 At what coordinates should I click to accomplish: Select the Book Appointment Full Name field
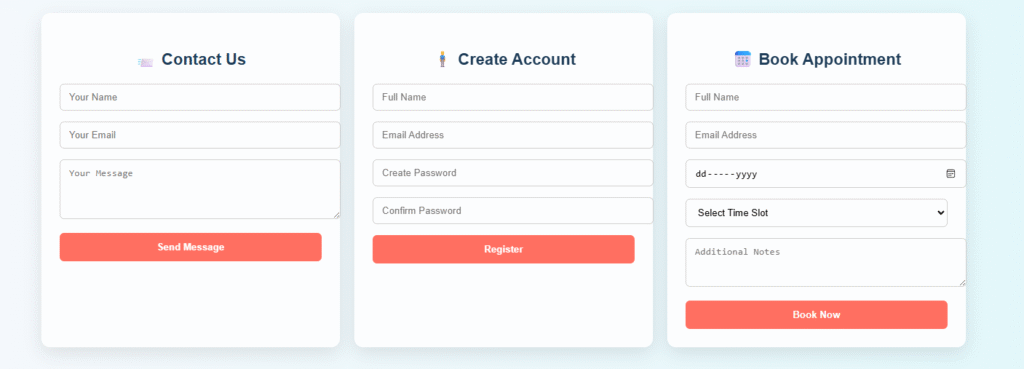coord(825,97)
